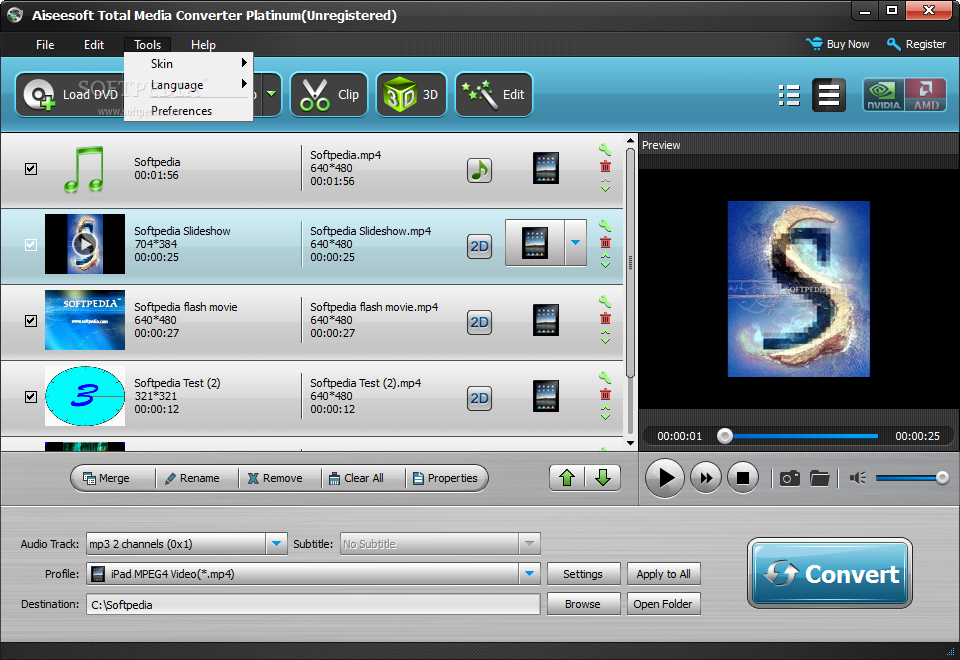The width and height of the screenshot is (960, 660).
Task: Open the File menu
Action: point(45,45)
